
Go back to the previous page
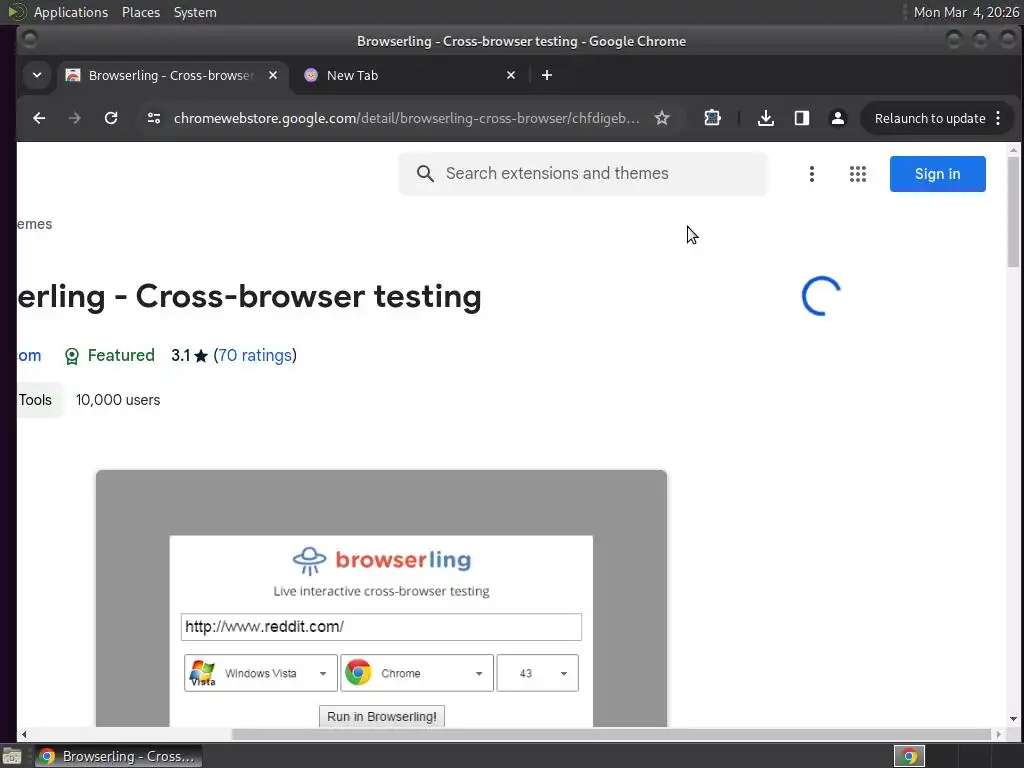[39, 118]
